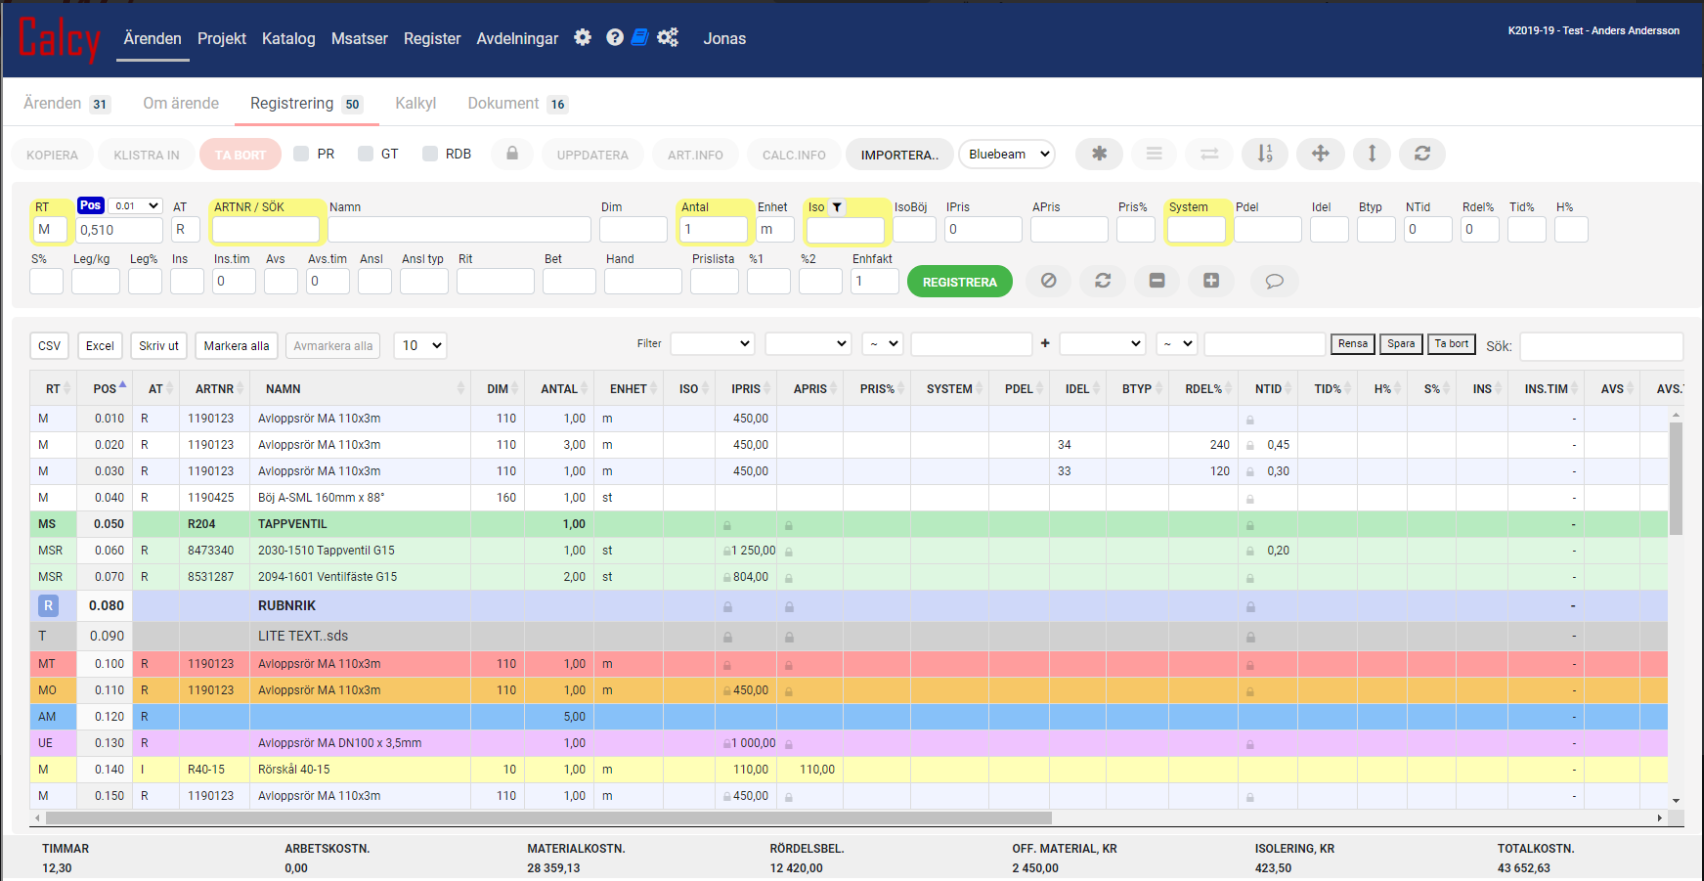Click the four-arrow move icon
The image size is (1704, 881).
click(1320, 154)
